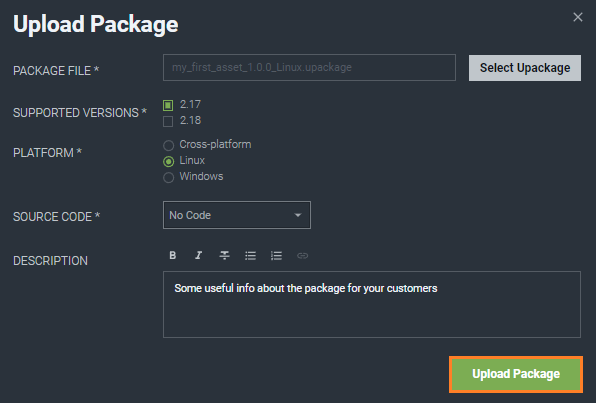Close the Upload Package dialog
The image size is (596, 403).
(x=578, y=17)
